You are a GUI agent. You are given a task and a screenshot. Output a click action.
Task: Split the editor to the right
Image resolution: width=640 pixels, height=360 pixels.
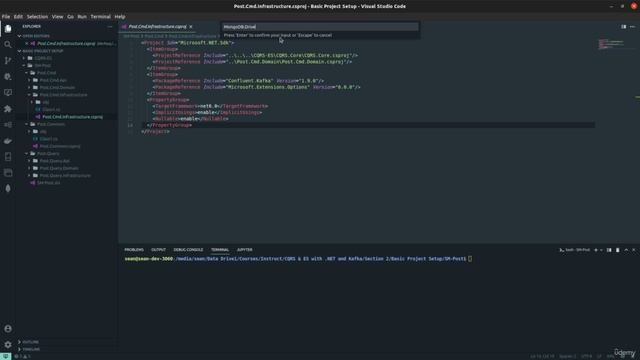click(624, 27)
